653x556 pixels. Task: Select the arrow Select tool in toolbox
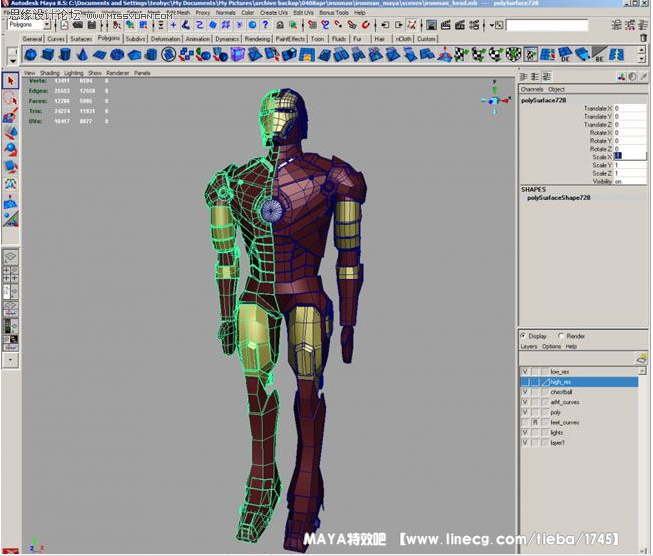[10, 80]
